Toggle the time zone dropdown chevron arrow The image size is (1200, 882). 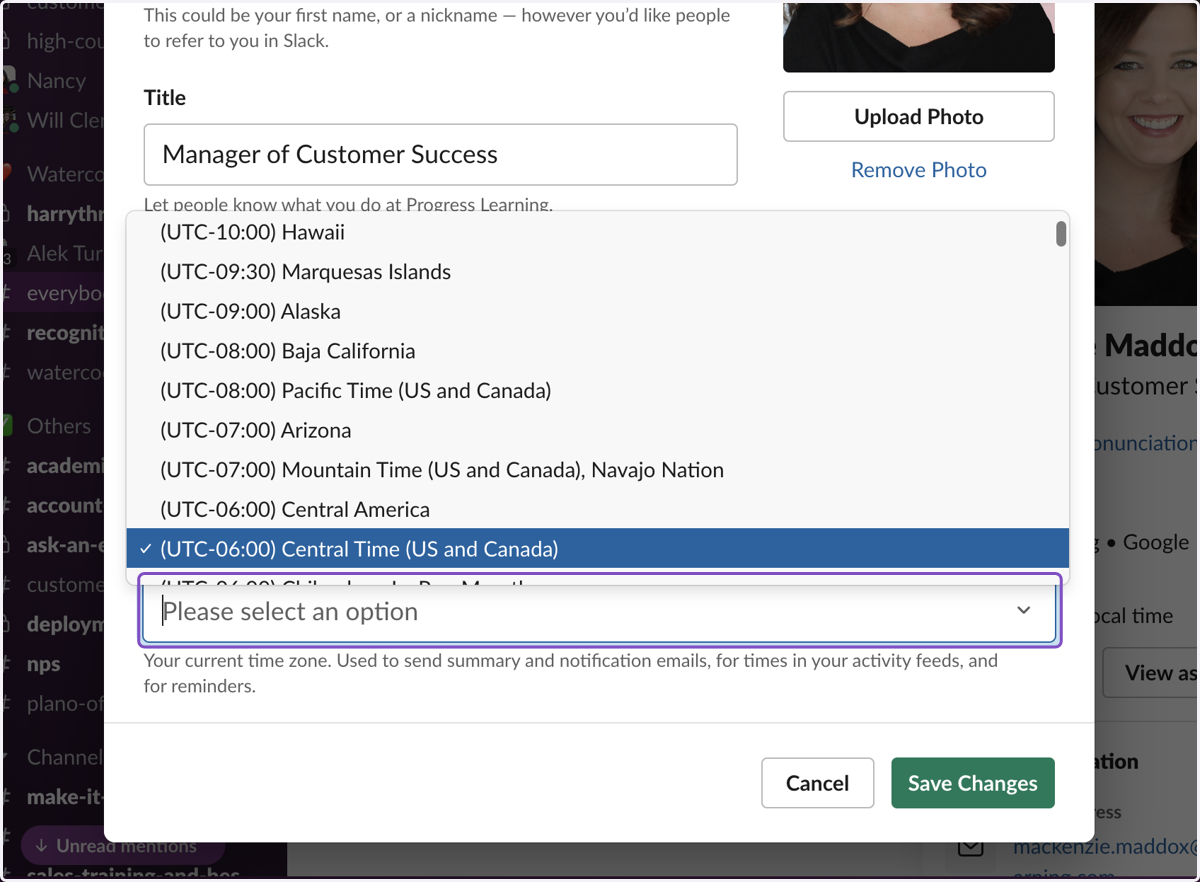[x=1023, y=611]
